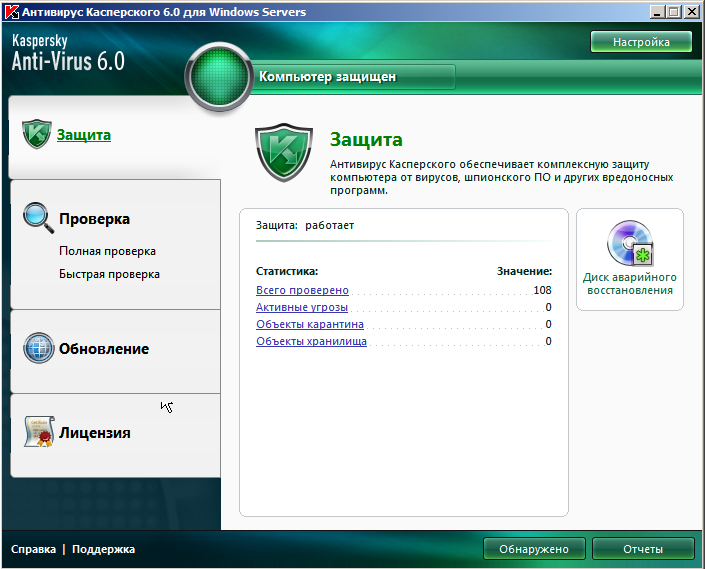Open the Объекты карантина link
Viewport: 705px width, 569px height.
[x=310, y=324]
